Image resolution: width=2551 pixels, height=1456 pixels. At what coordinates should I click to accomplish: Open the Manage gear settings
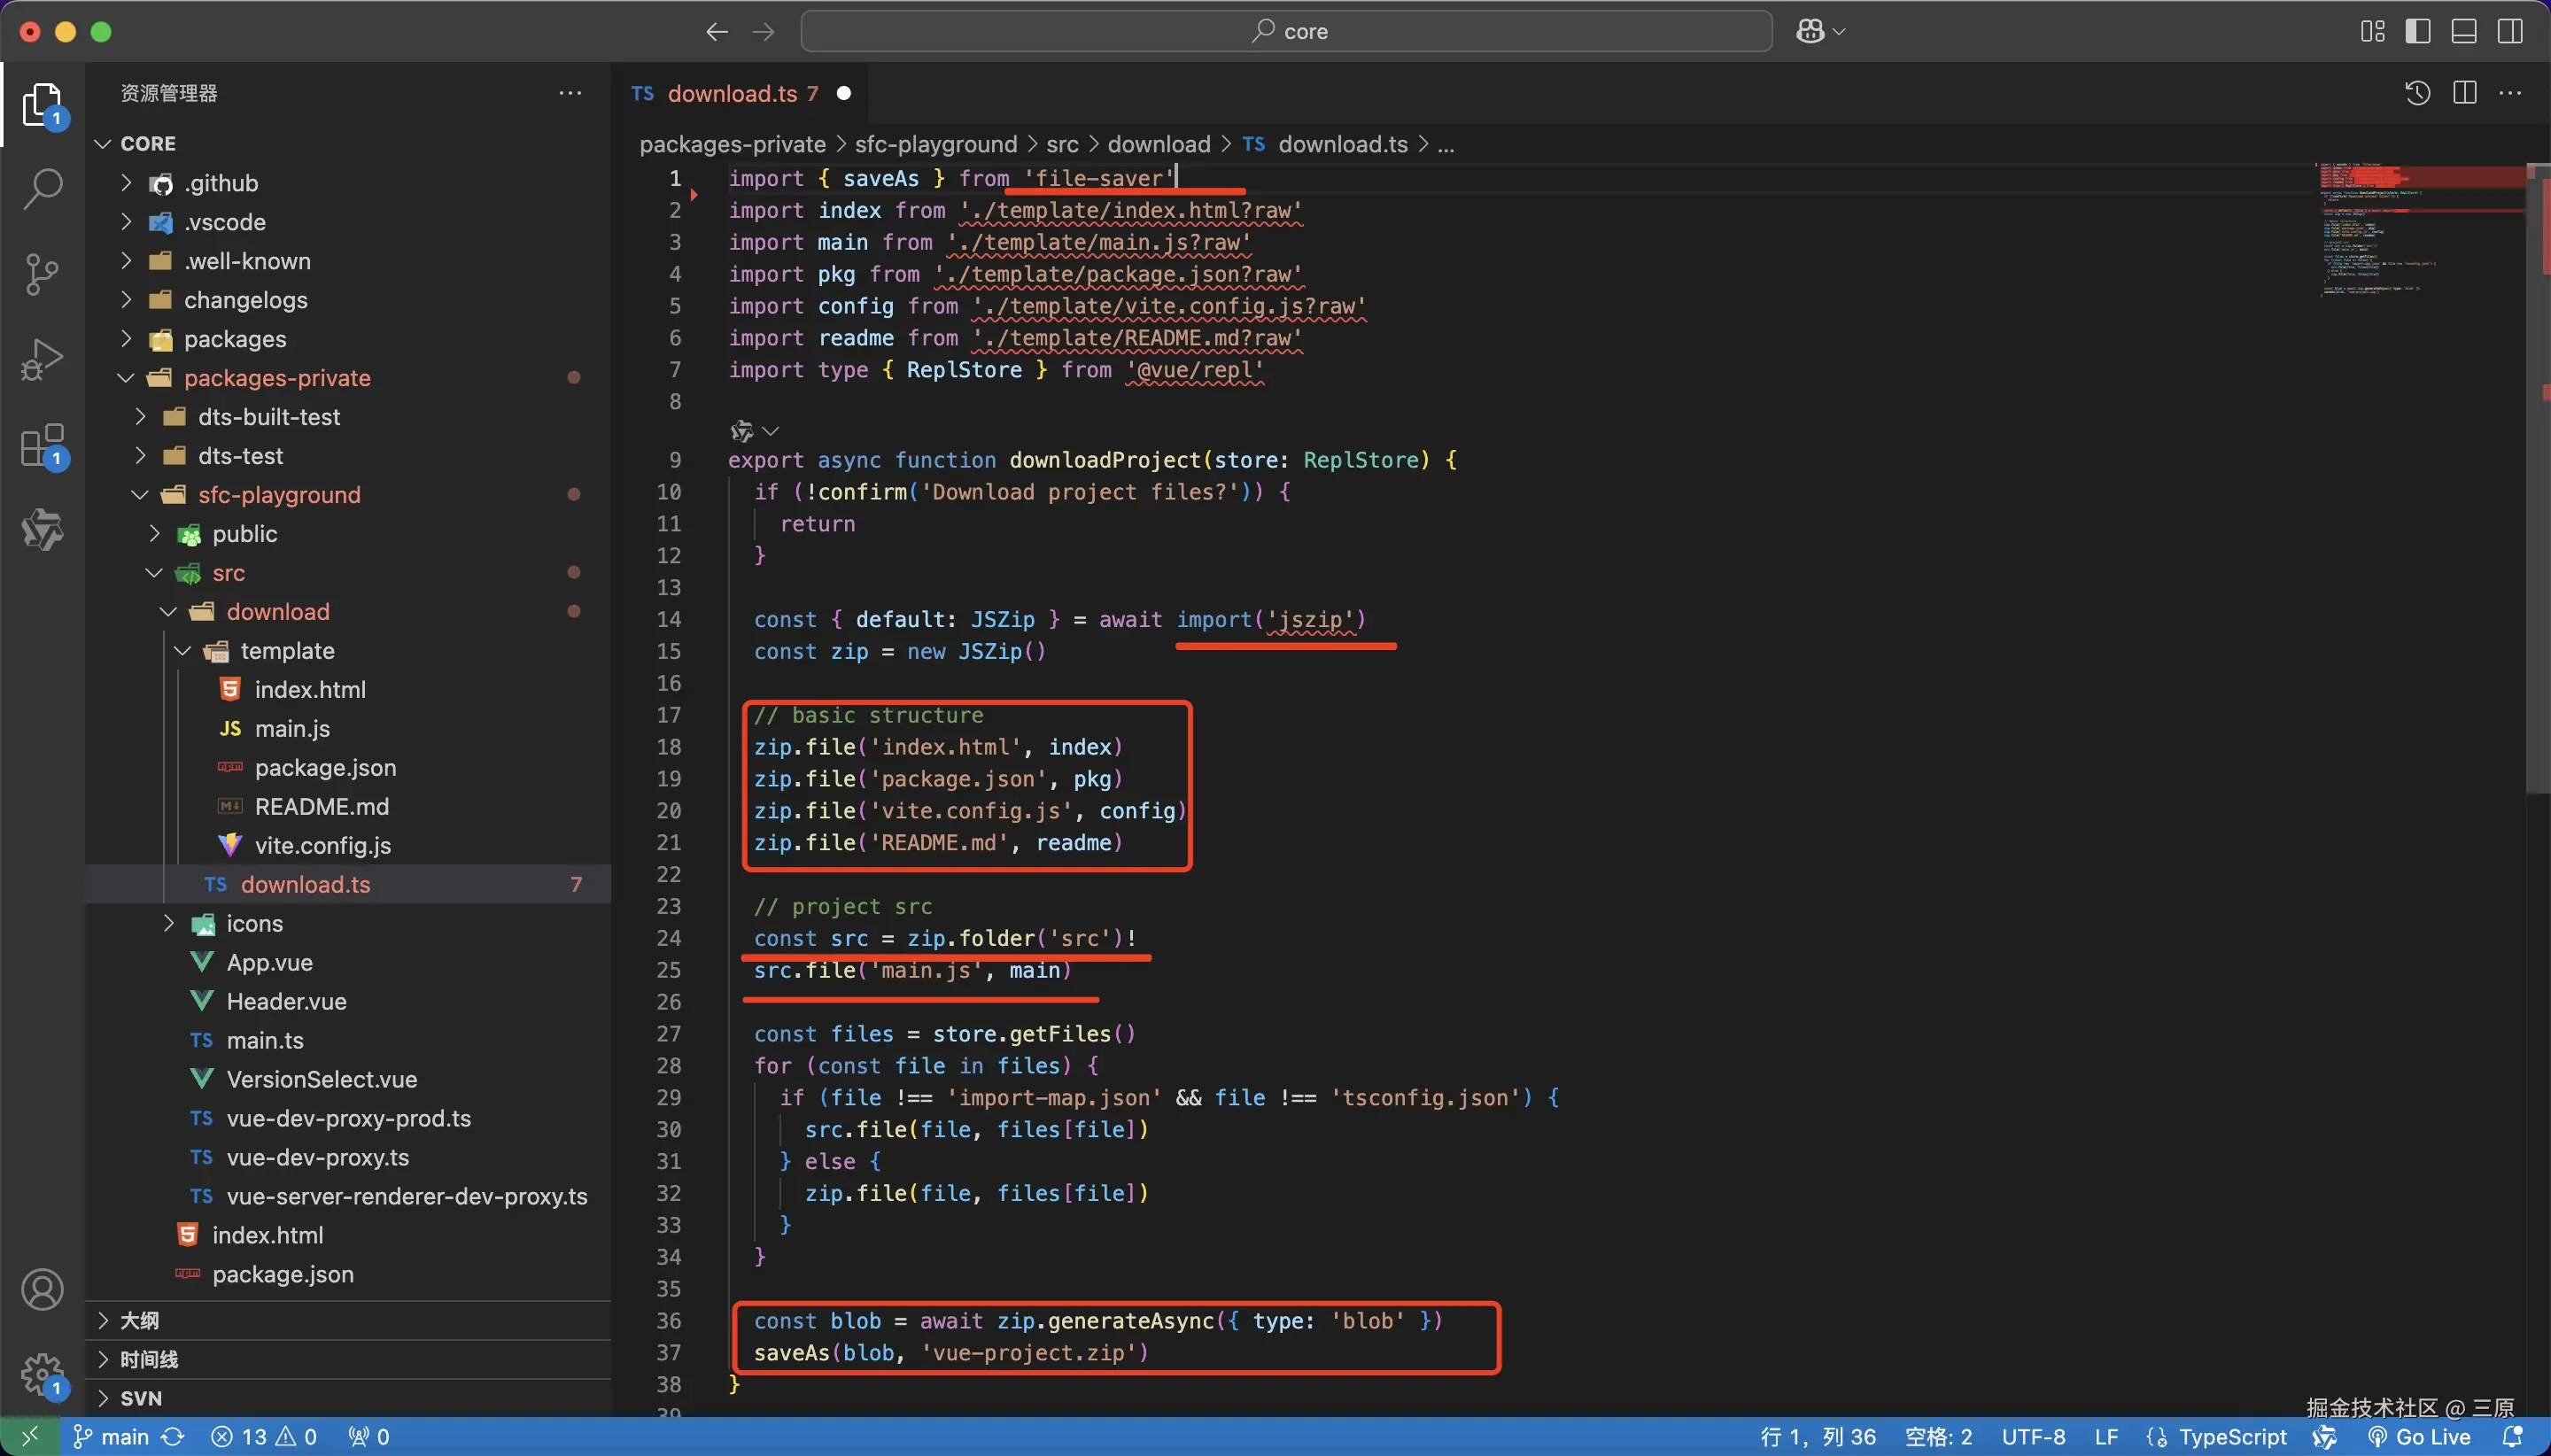(42, 1374)
